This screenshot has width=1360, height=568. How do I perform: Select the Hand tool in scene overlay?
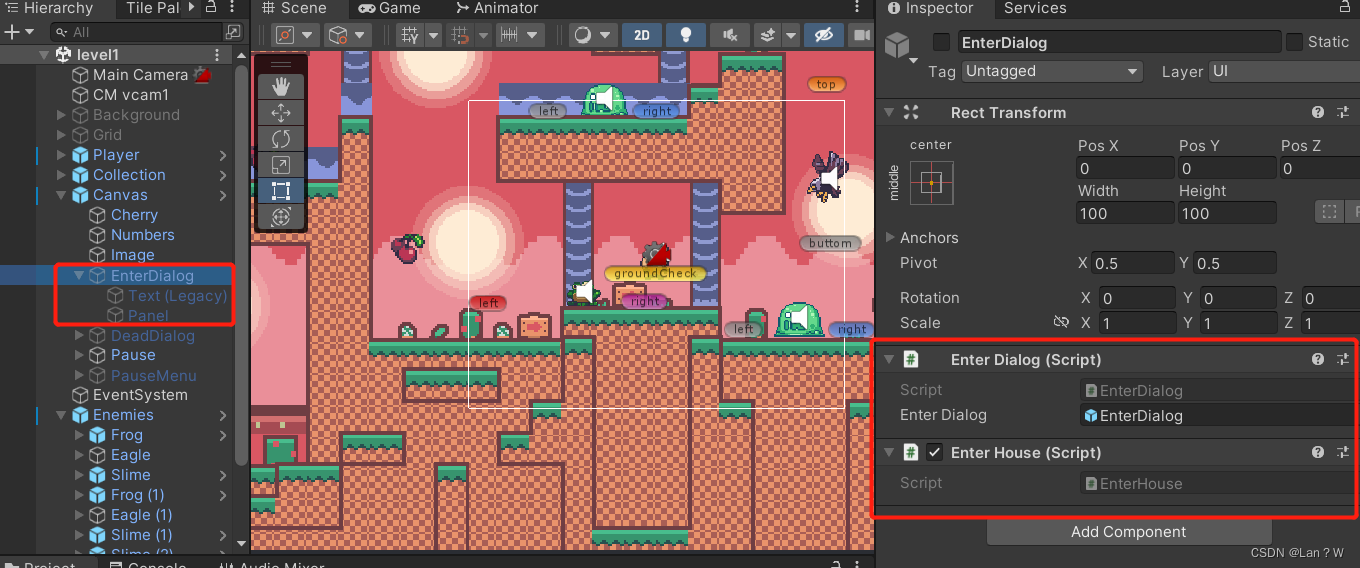(281, 86)
